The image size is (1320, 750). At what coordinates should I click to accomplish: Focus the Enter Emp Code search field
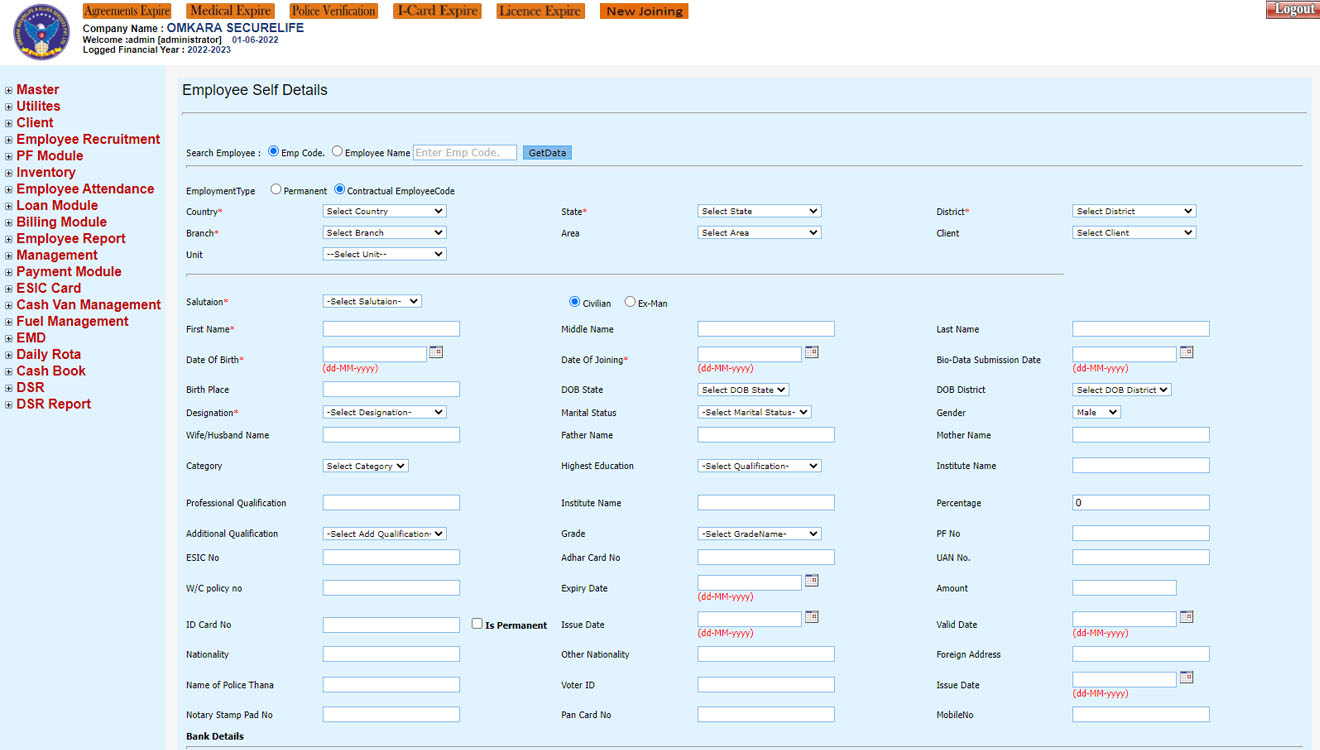[465, 153]
